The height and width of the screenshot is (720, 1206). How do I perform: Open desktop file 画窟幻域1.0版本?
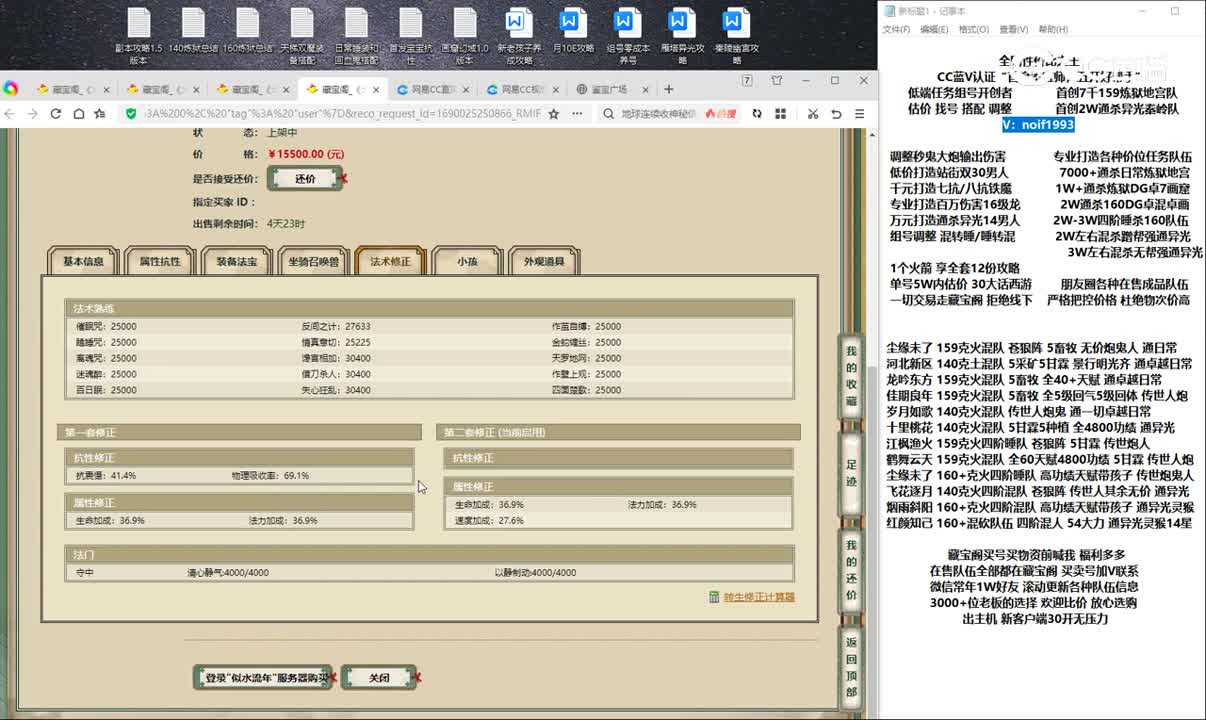(x=464, y=36)
